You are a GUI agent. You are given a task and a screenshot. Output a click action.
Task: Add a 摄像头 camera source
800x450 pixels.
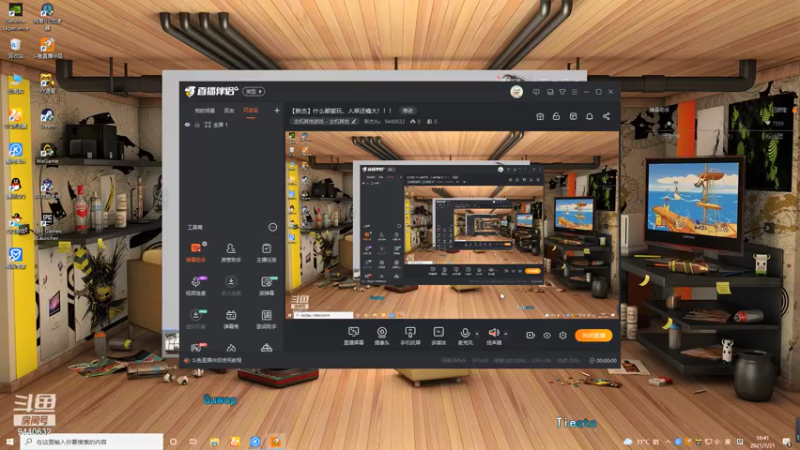(382, 336)
